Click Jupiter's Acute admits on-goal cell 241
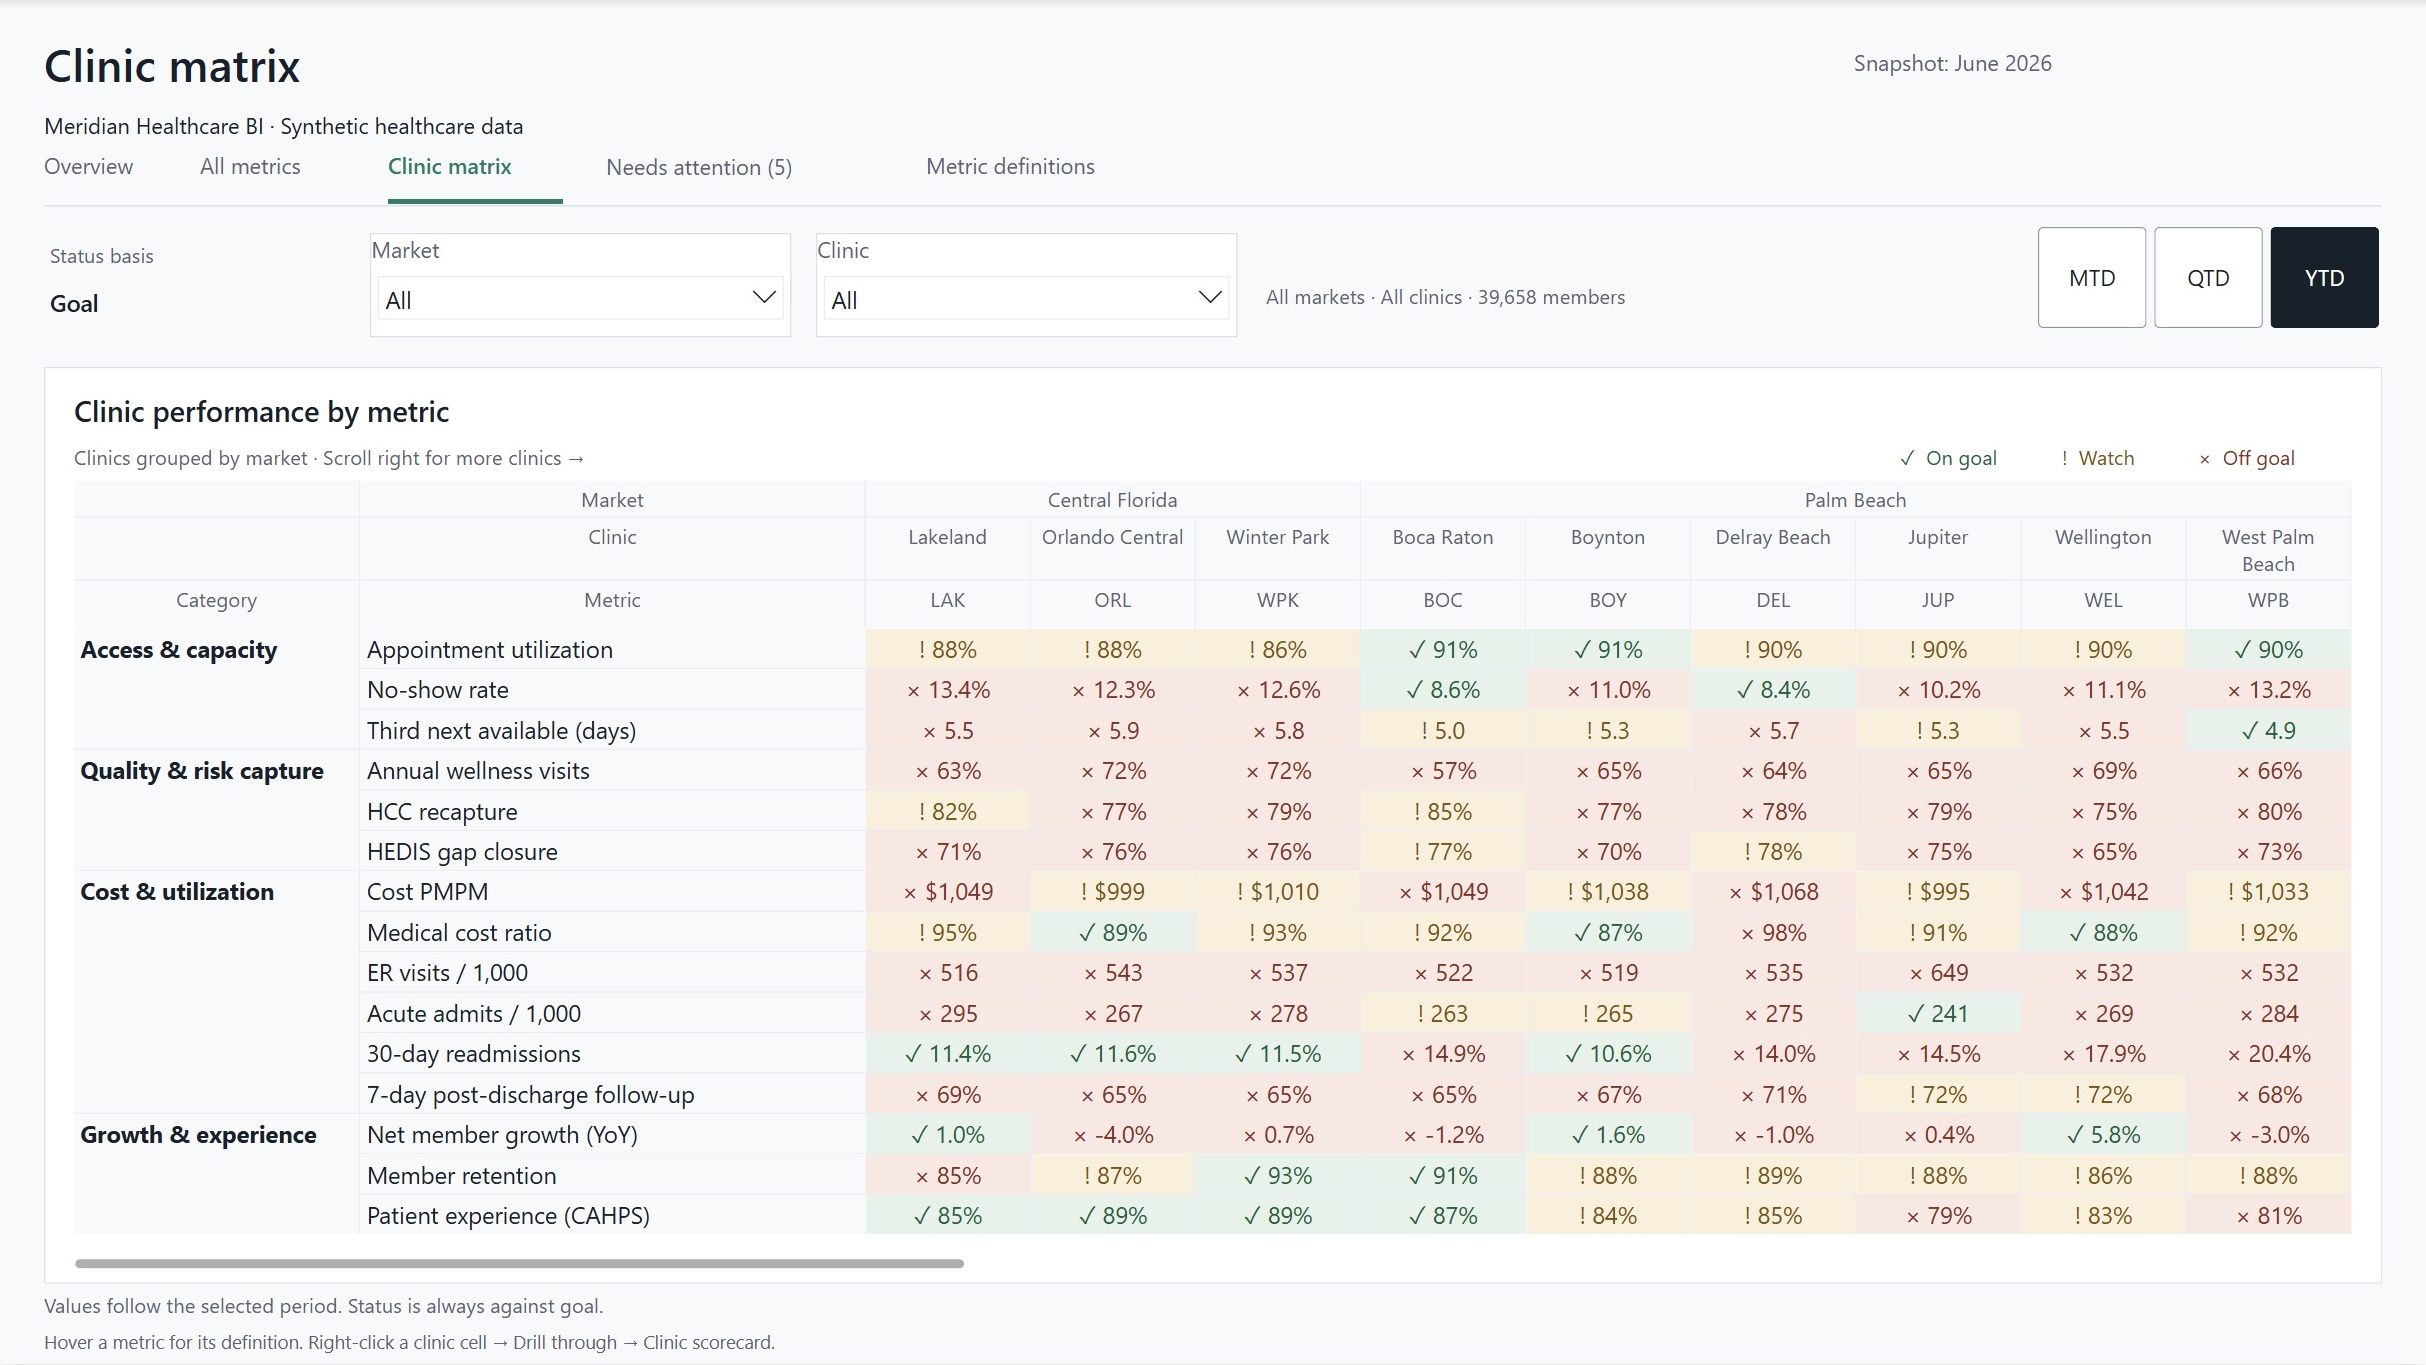 tap(1937, 1013)
